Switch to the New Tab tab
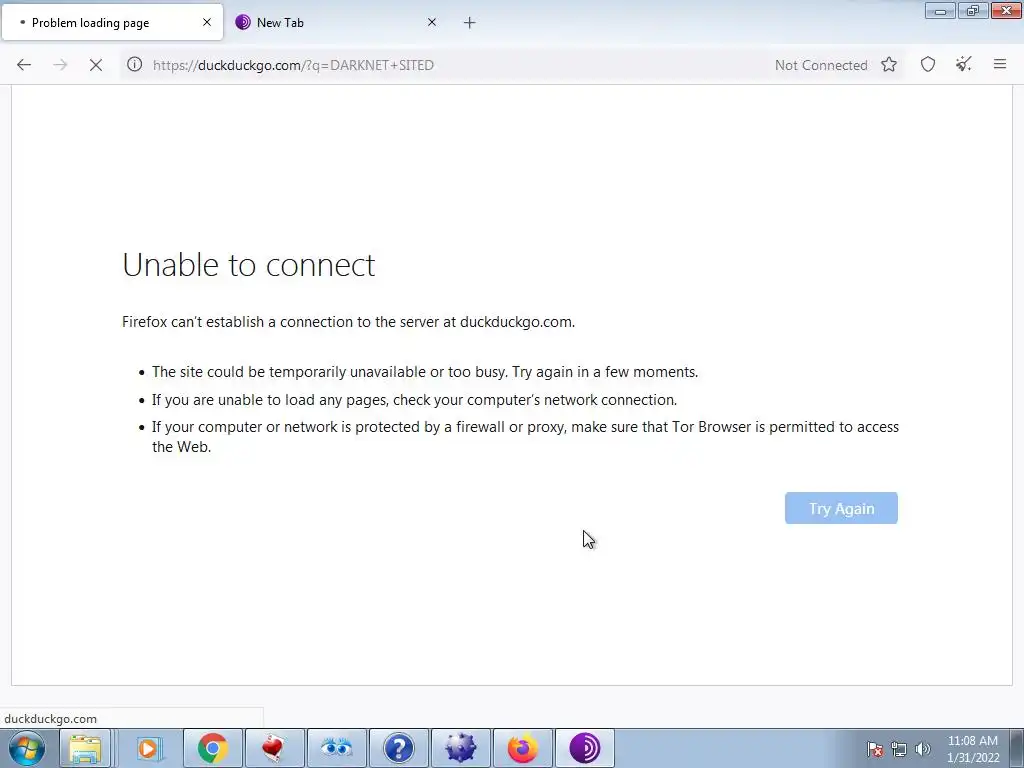The width and height of the screenshot is (1024, 768). click(336, 23)
